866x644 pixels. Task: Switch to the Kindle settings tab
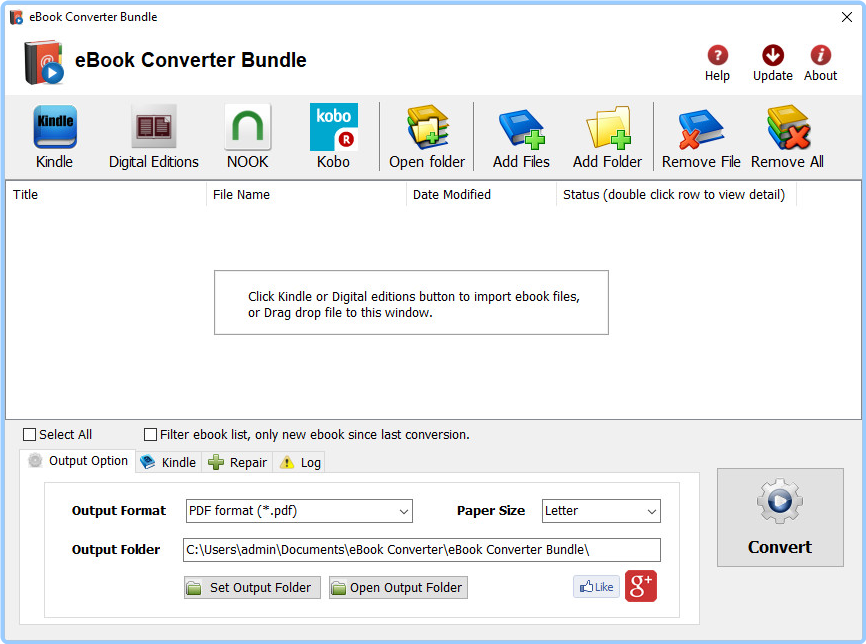(168, 462)
